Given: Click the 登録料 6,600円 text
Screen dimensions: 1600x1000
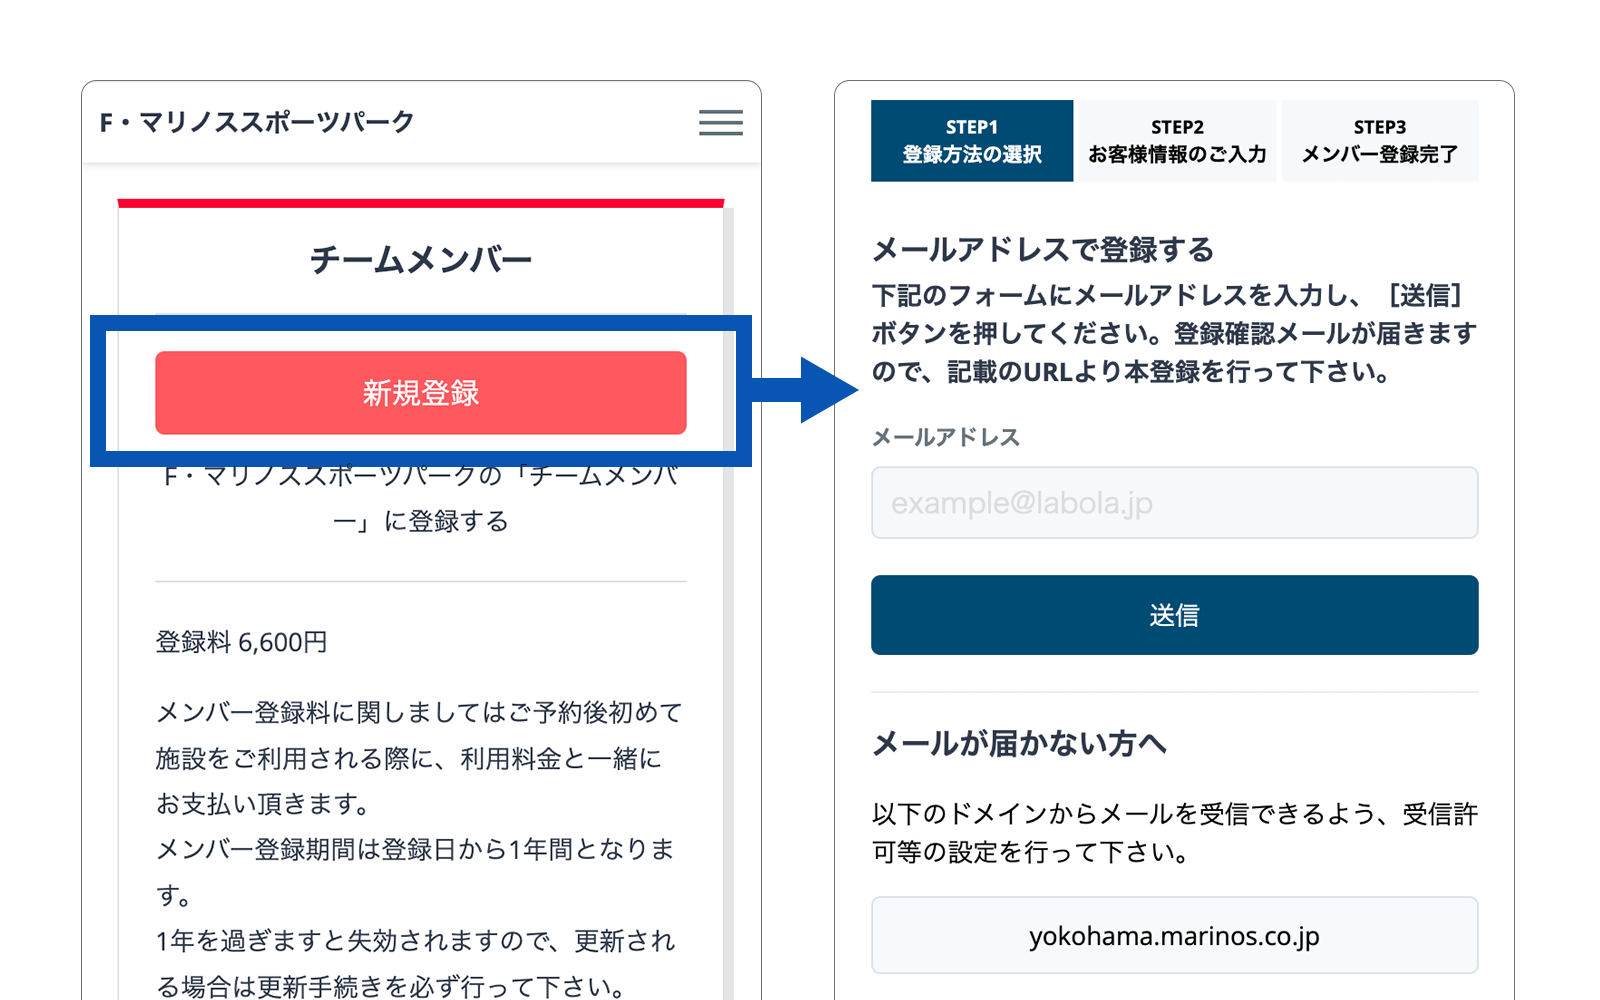Looking at the screenshot, I should click(241, 642).
